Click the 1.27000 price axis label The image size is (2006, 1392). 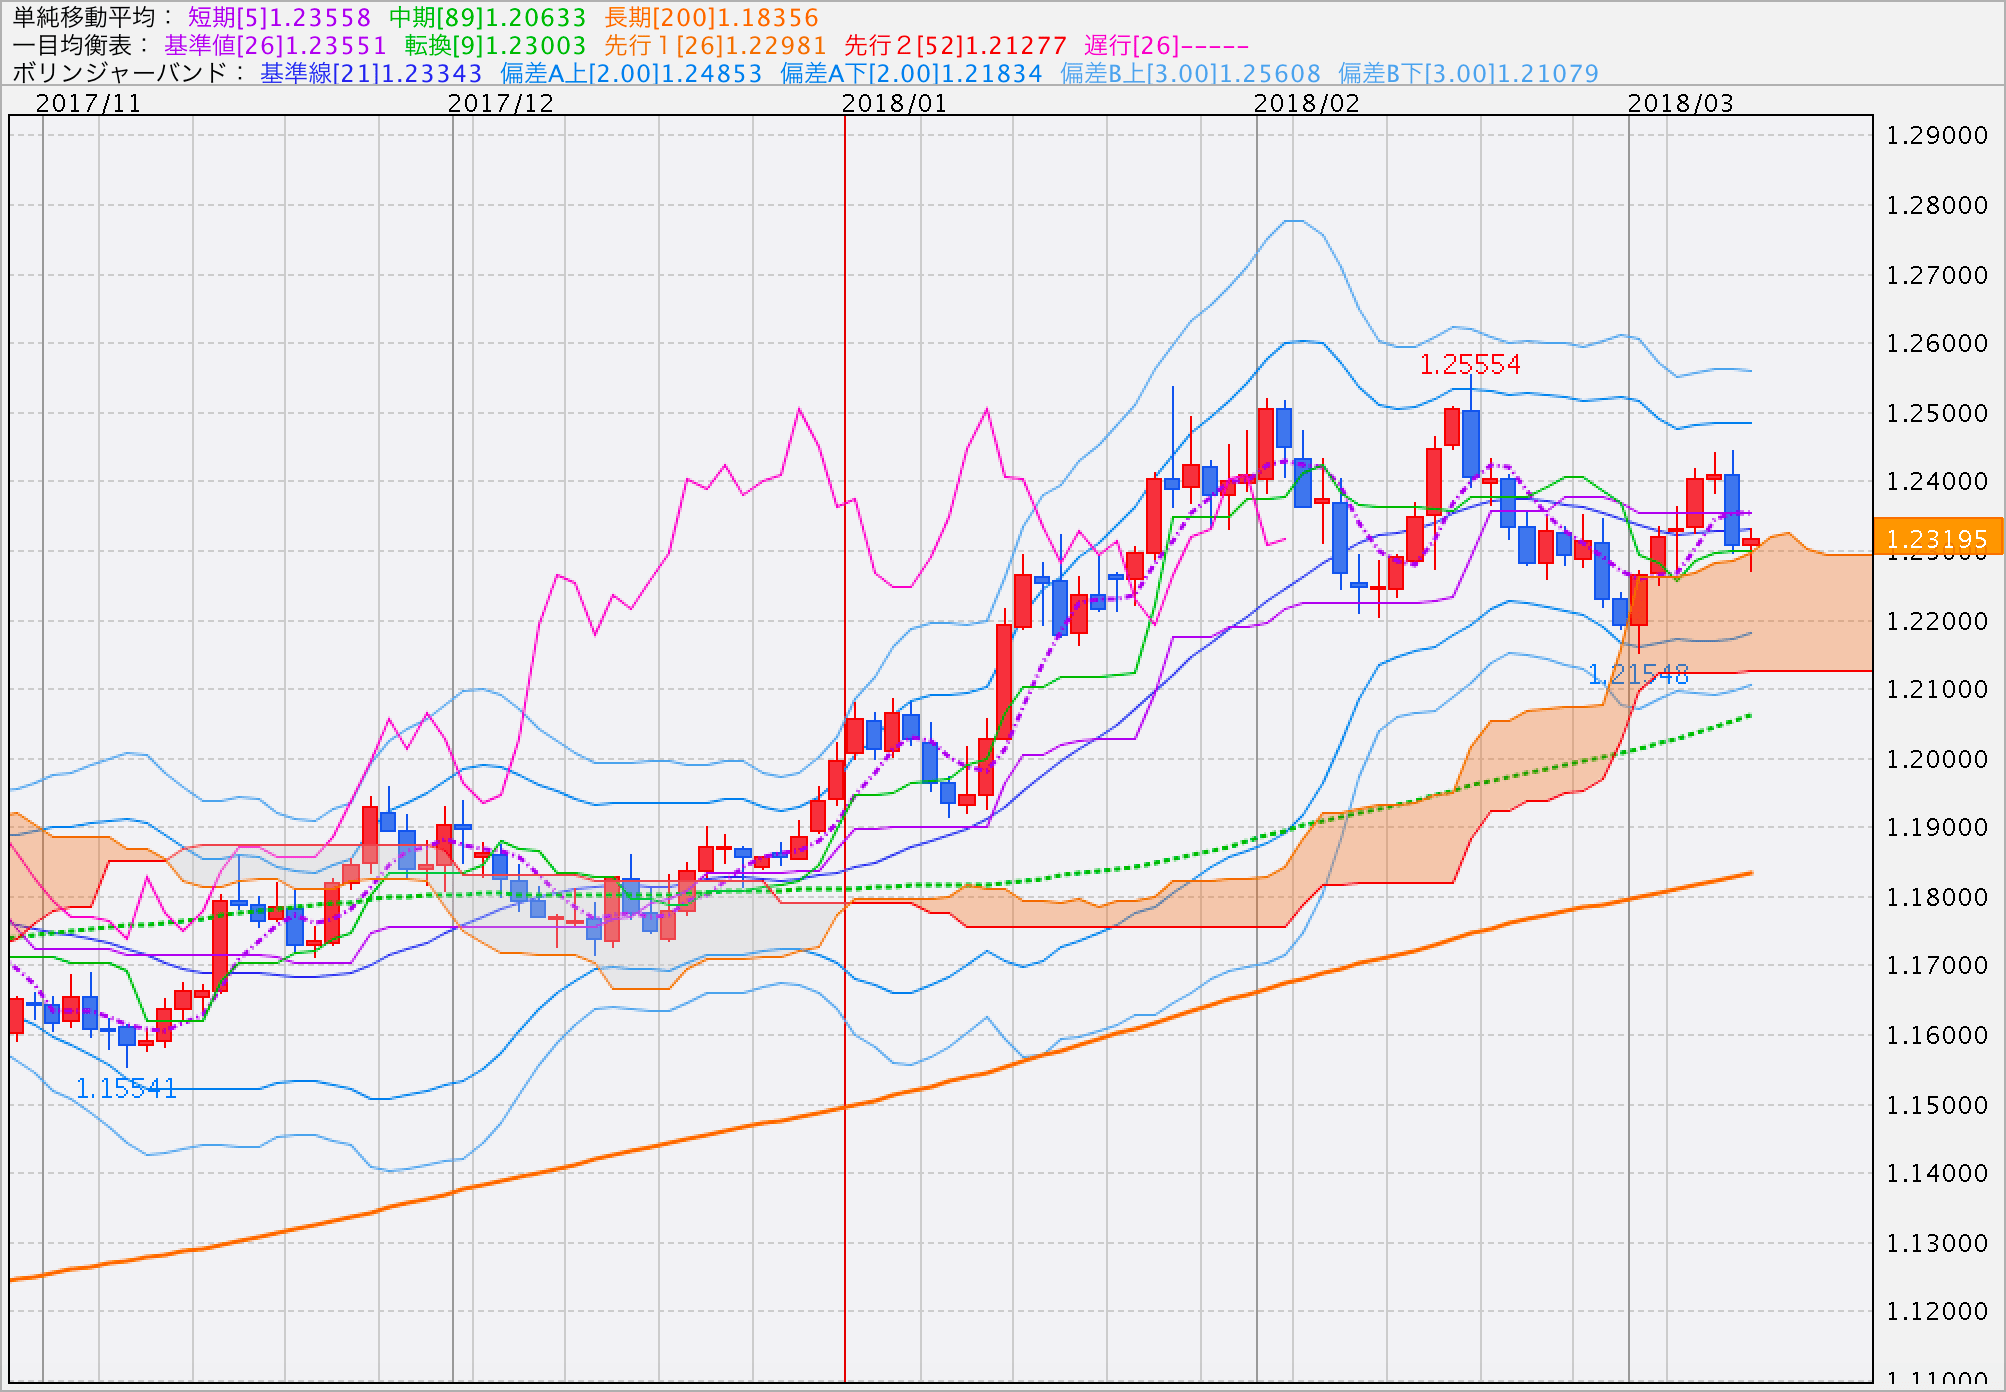(1937, 275)
